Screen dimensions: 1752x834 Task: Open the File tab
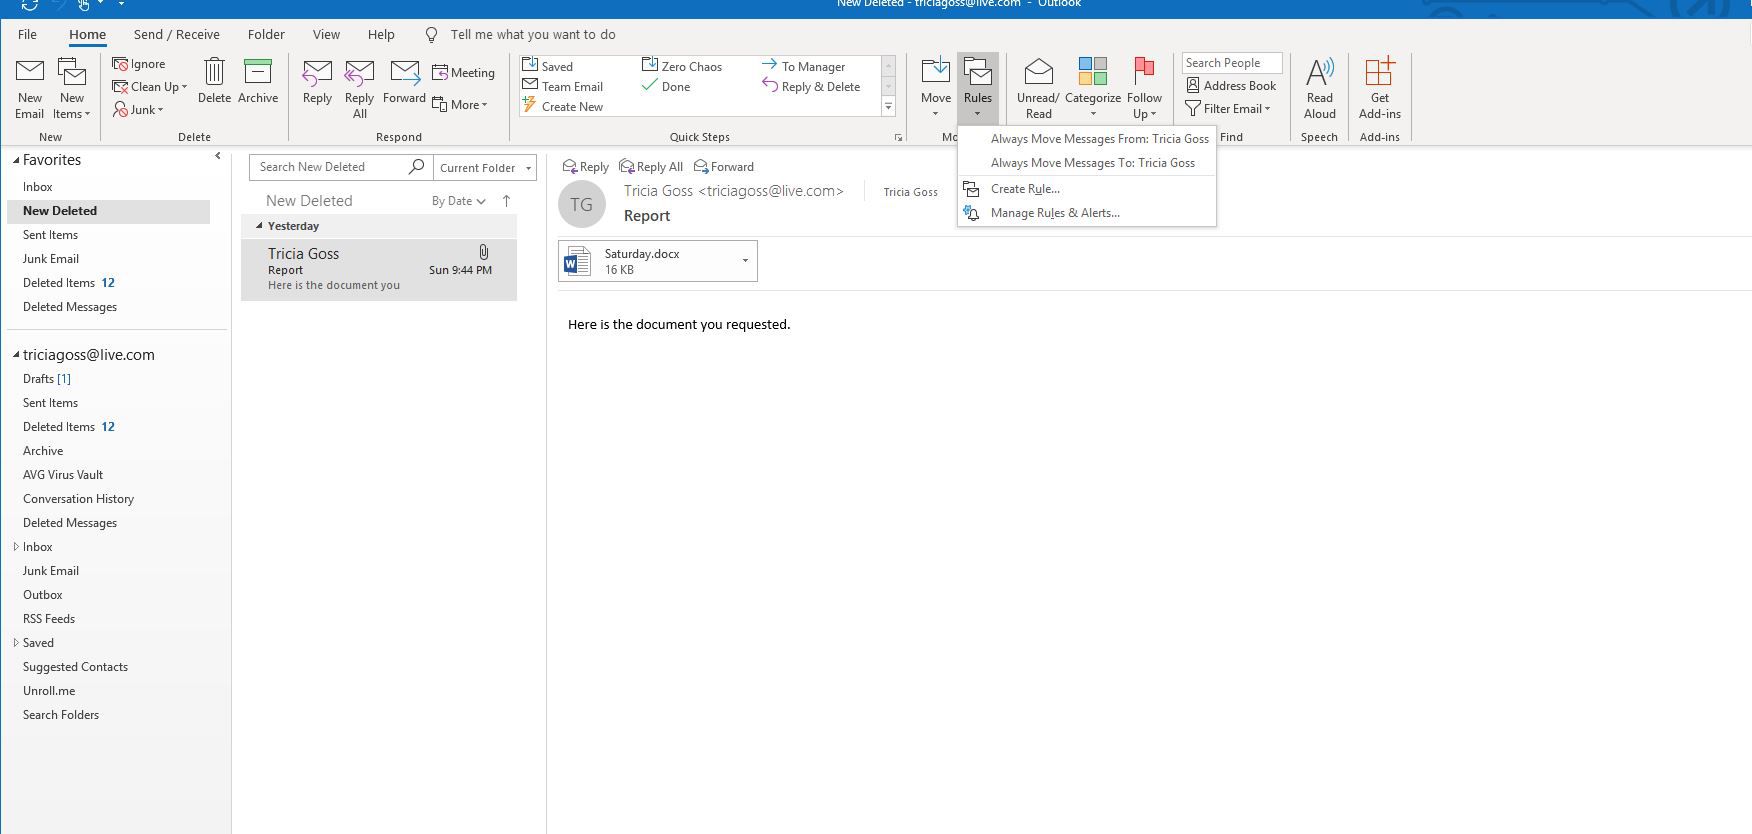[x=27, y=34]
